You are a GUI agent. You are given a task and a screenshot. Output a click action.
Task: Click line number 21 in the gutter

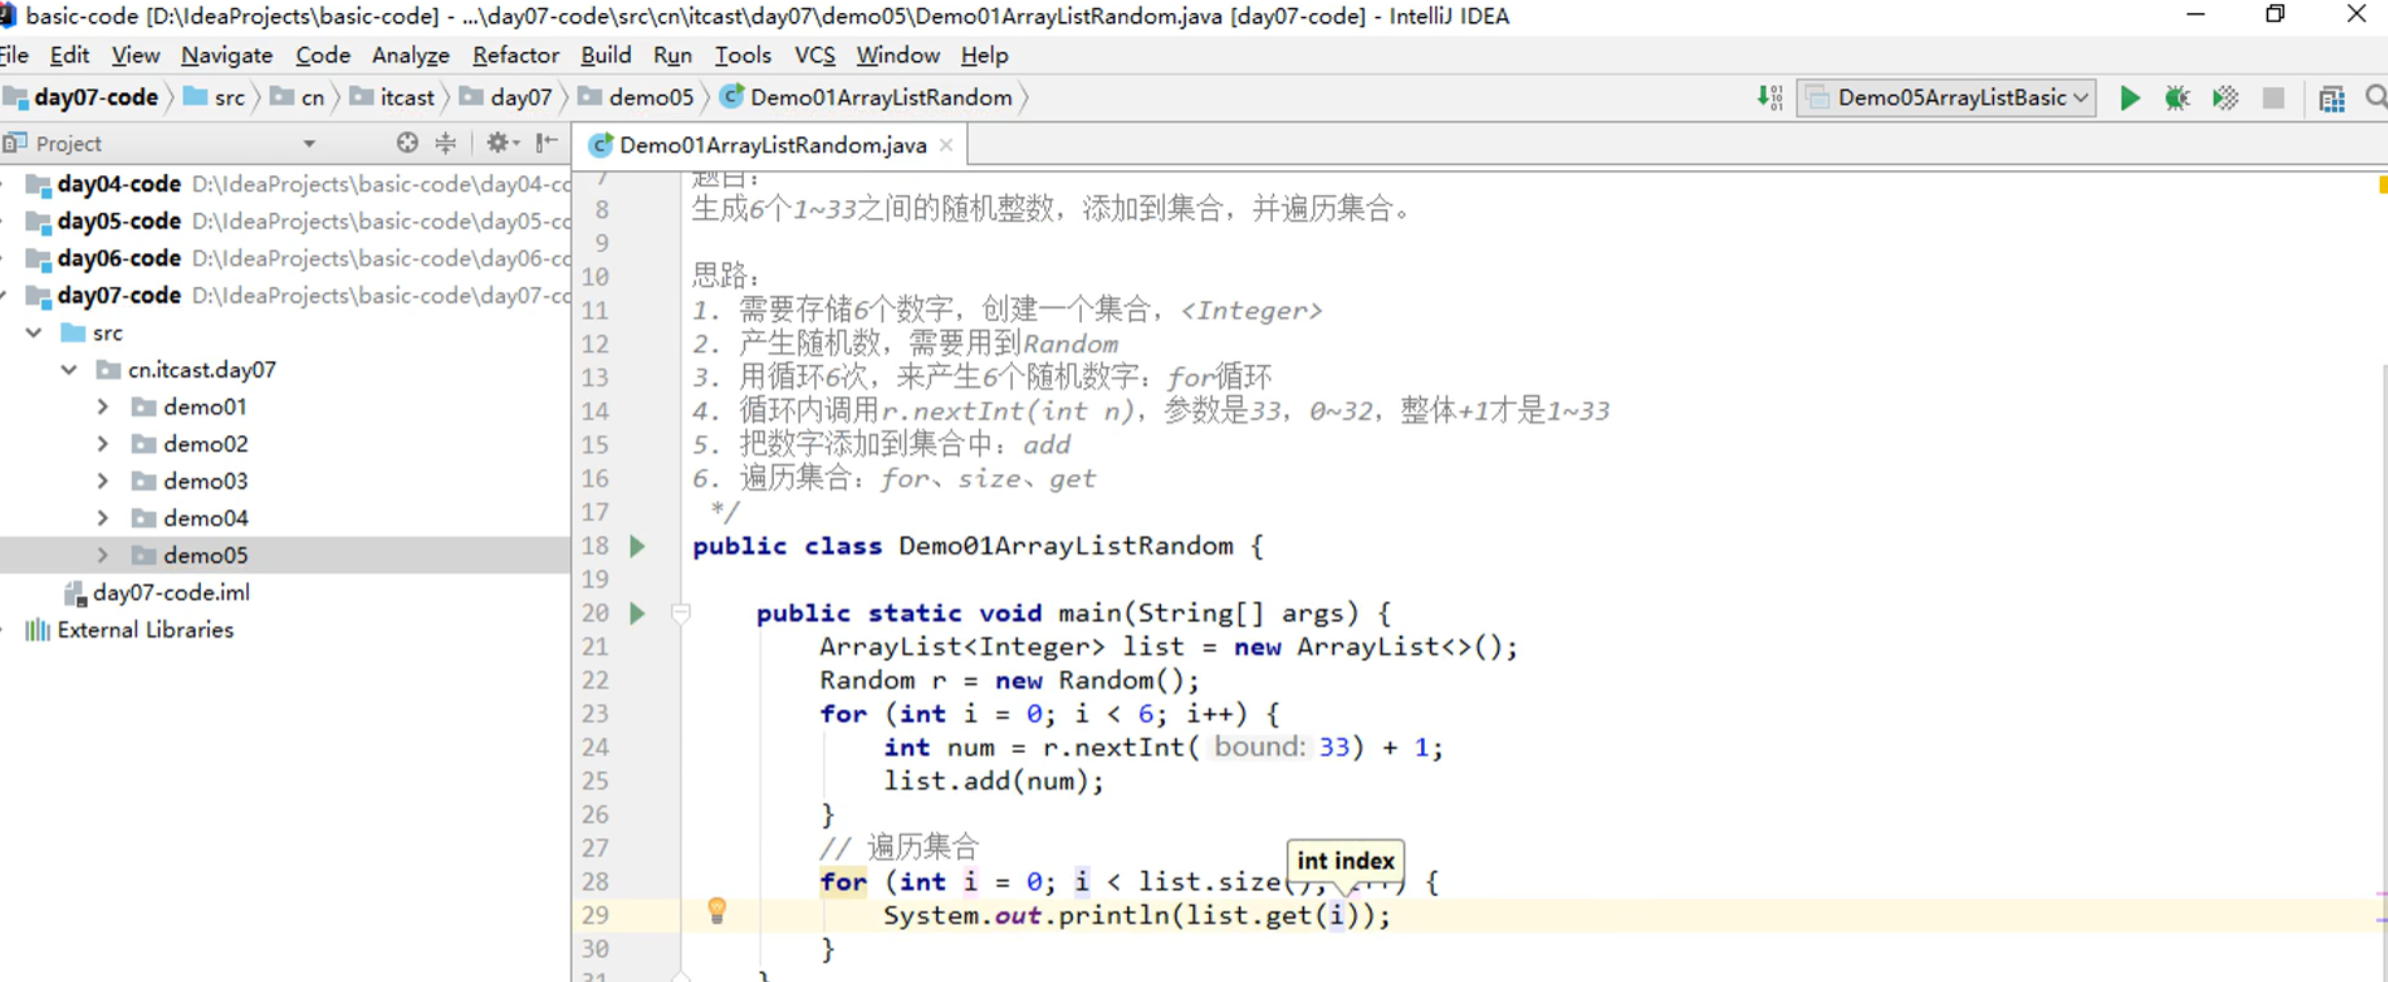tap(595, 647)
